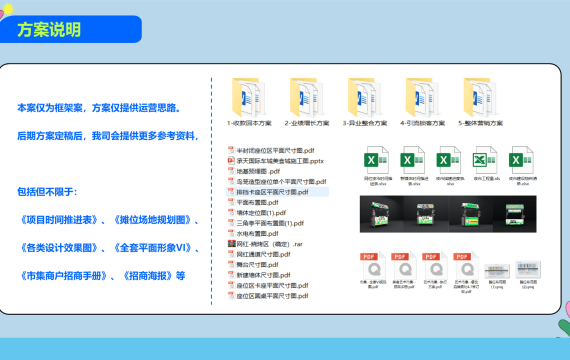Click the archive icon beside 网红-烧烤区 .rar
The image size is (570, 360).
[x=231, y=244]
